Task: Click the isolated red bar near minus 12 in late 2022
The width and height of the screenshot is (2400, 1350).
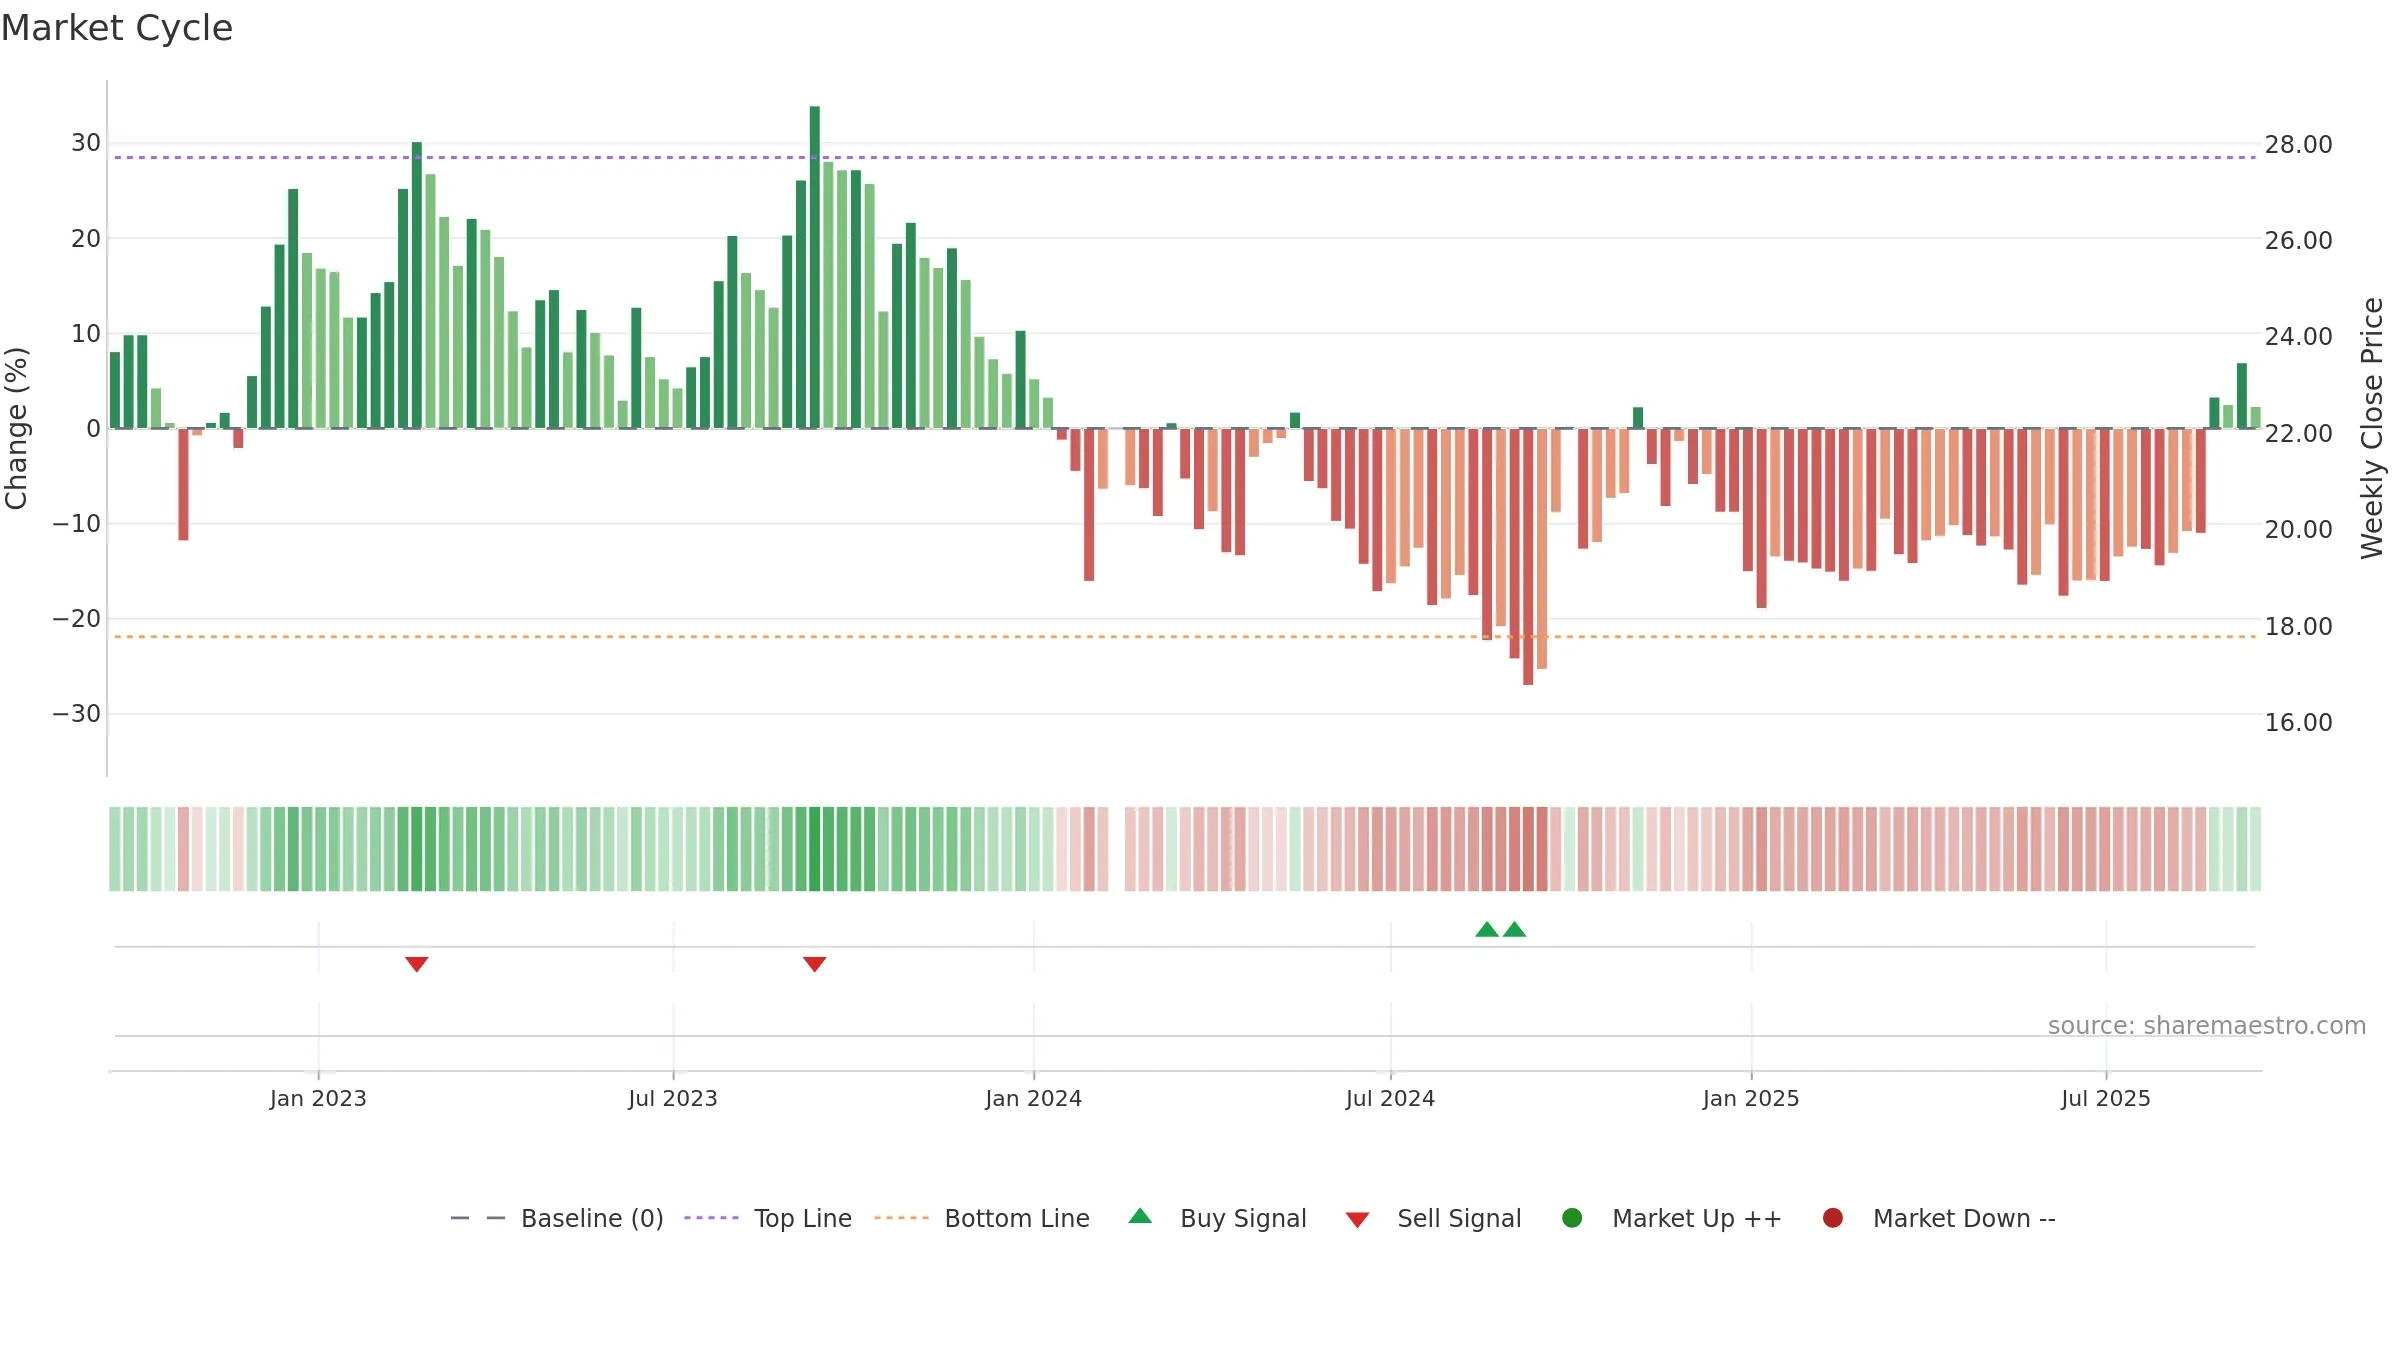Action: [x=183, y=484]
